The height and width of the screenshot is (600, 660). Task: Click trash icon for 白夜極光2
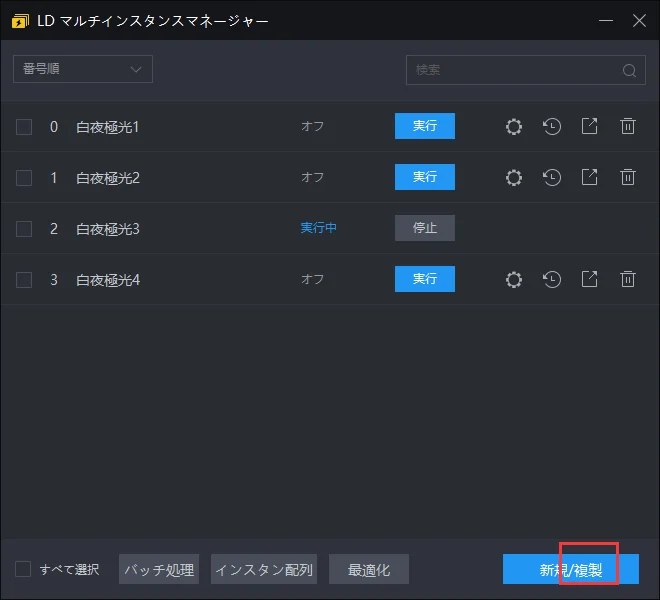point(628,177)
